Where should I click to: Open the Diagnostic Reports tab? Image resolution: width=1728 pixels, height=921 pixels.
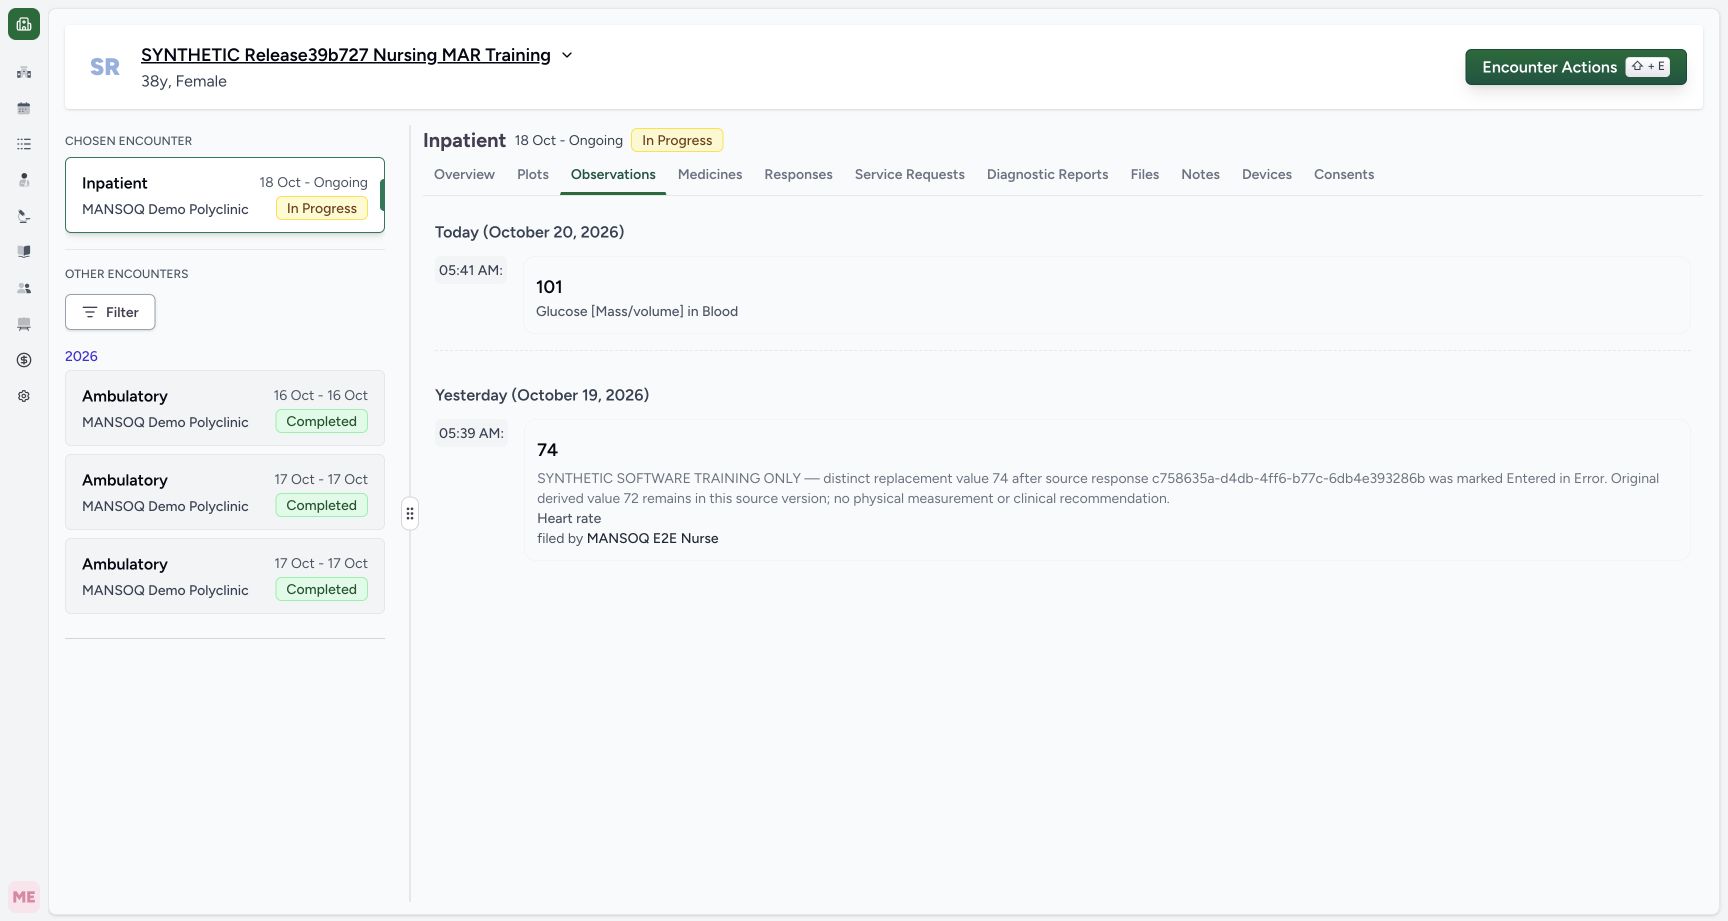(1048, 174)
